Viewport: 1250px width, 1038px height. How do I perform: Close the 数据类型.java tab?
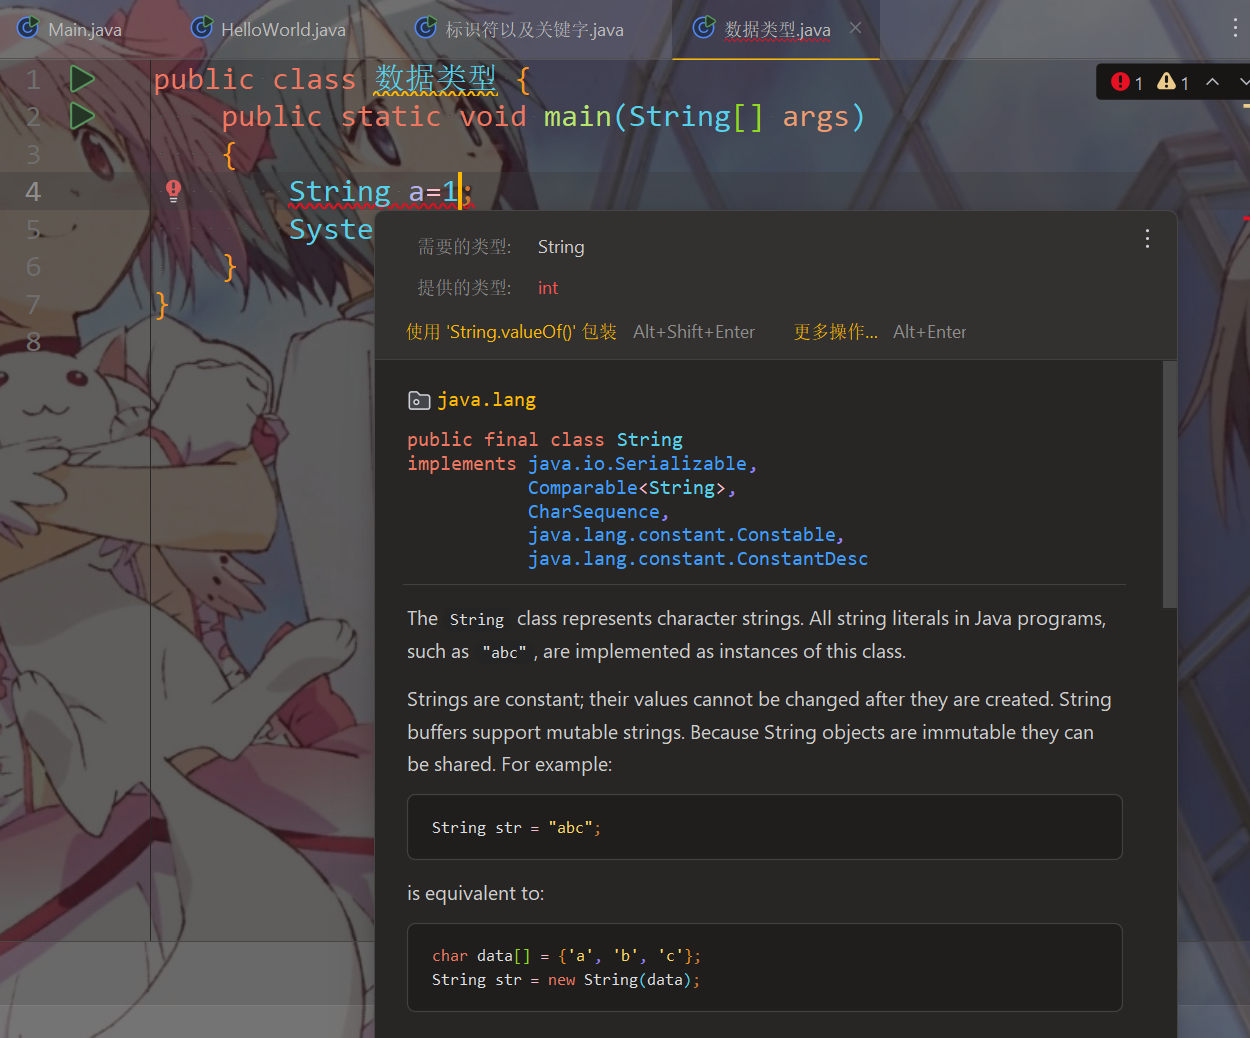point(855,28)
